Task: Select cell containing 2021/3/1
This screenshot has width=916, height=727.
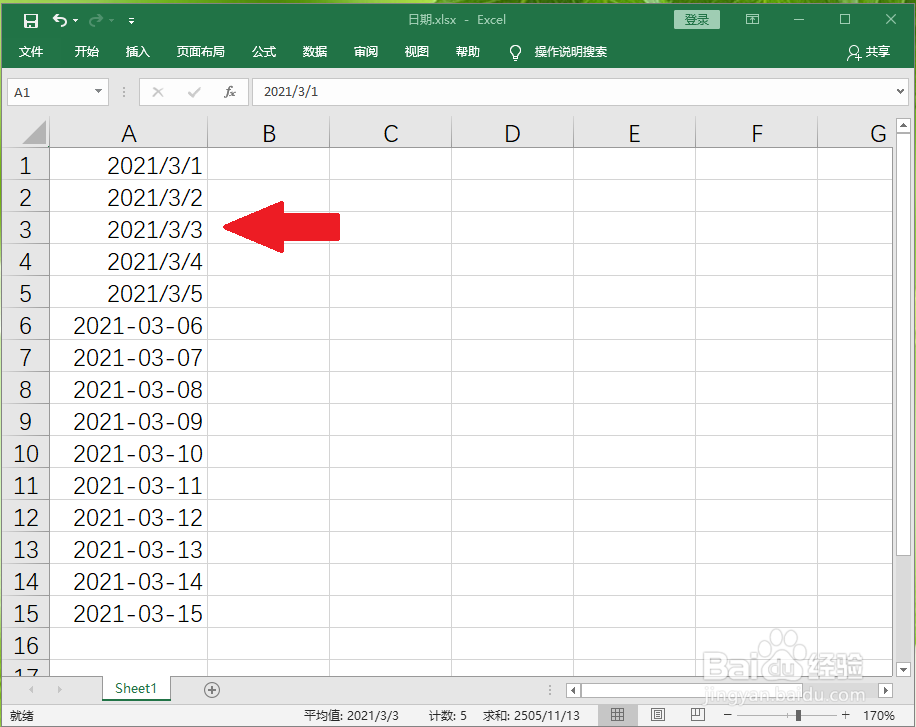Action: pos(129,165)
